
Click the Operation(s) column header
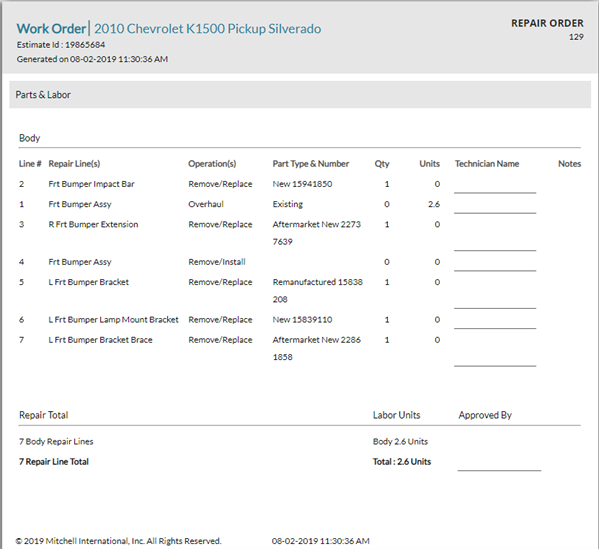point(212,164)
